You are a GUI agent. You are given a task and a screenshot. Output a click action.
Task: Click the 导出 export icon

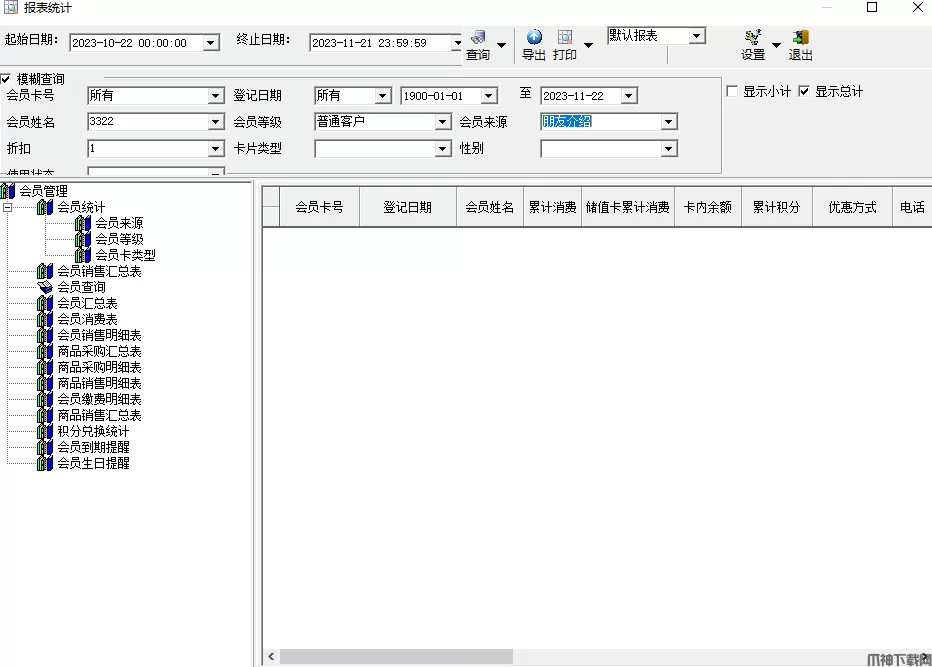(x=534, y=38)
